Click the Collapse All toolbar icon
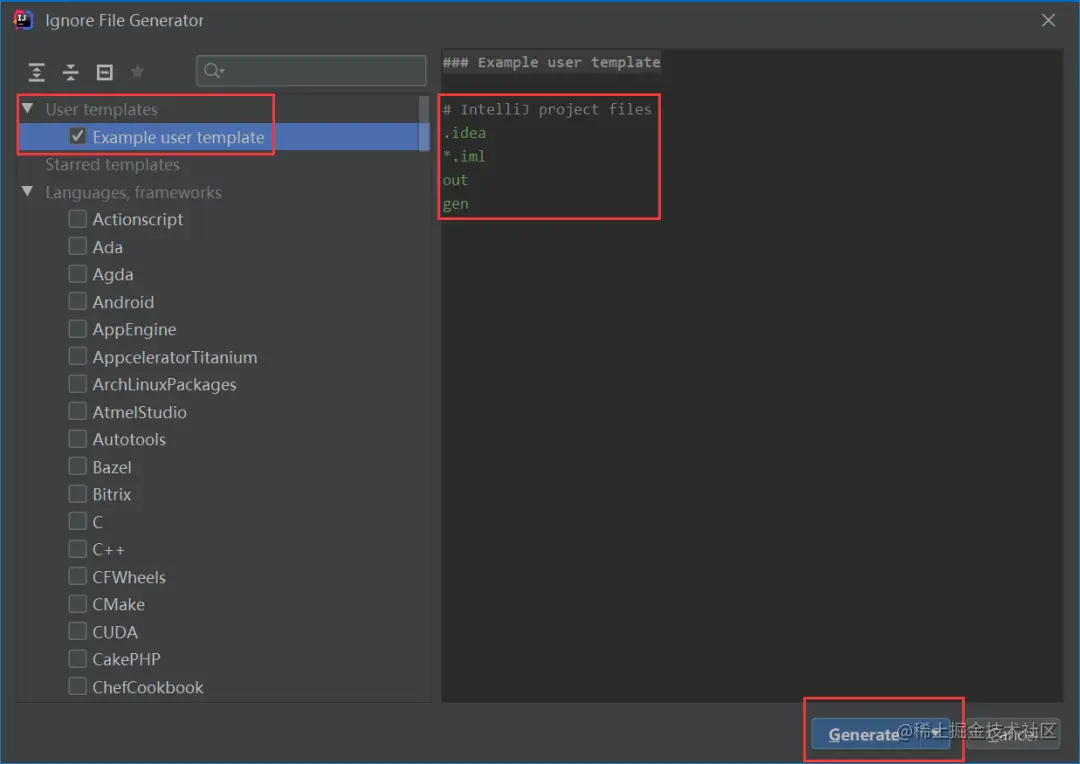 (70, 72)
